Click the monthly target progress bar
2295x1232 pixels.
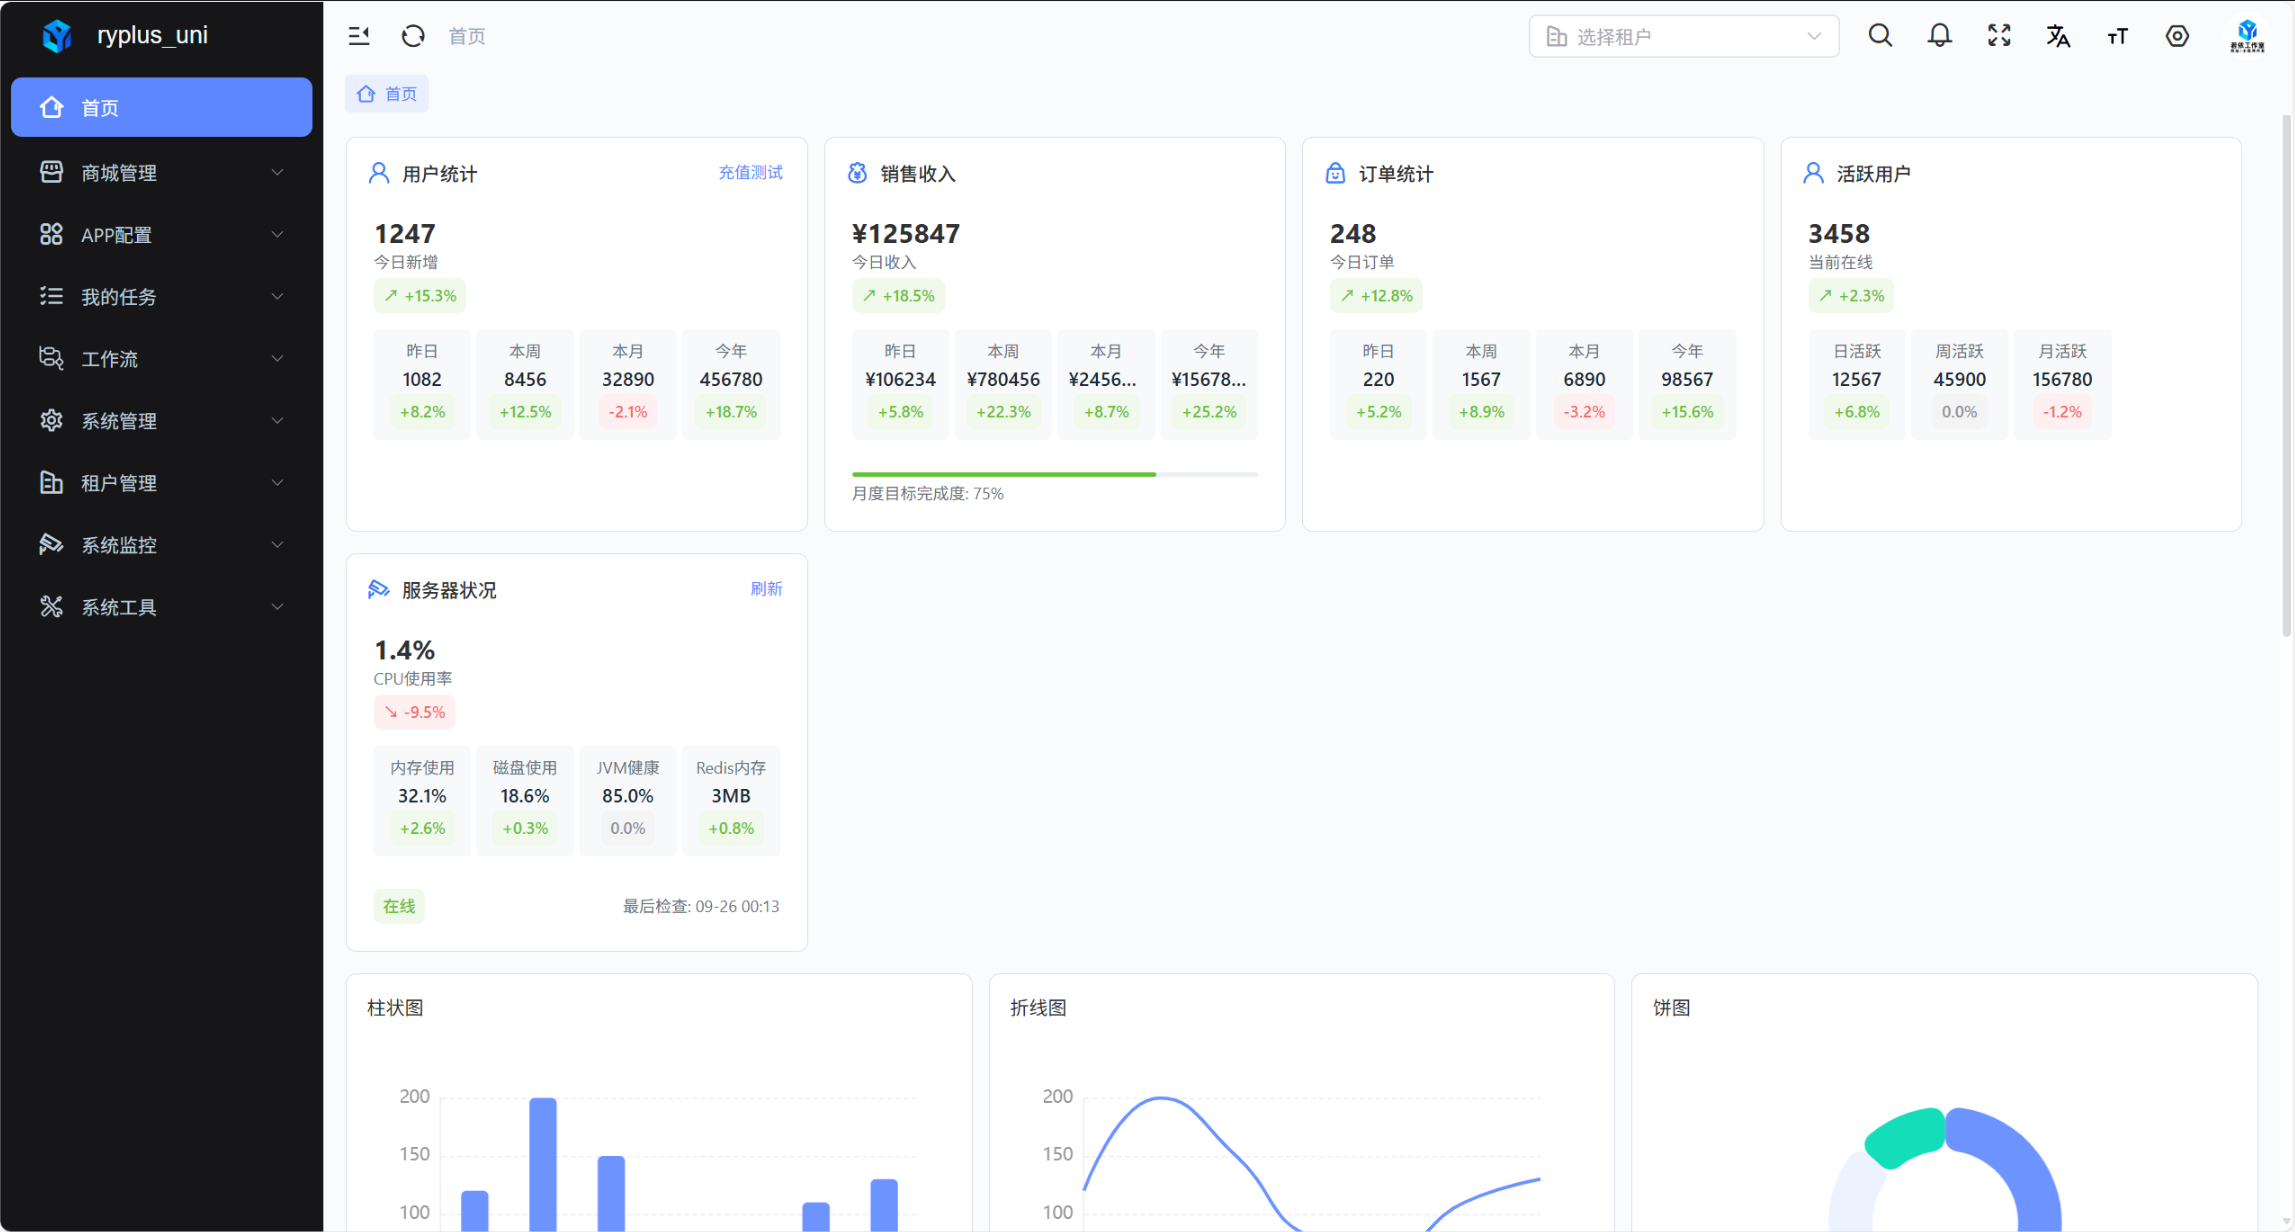point(1054,474)
